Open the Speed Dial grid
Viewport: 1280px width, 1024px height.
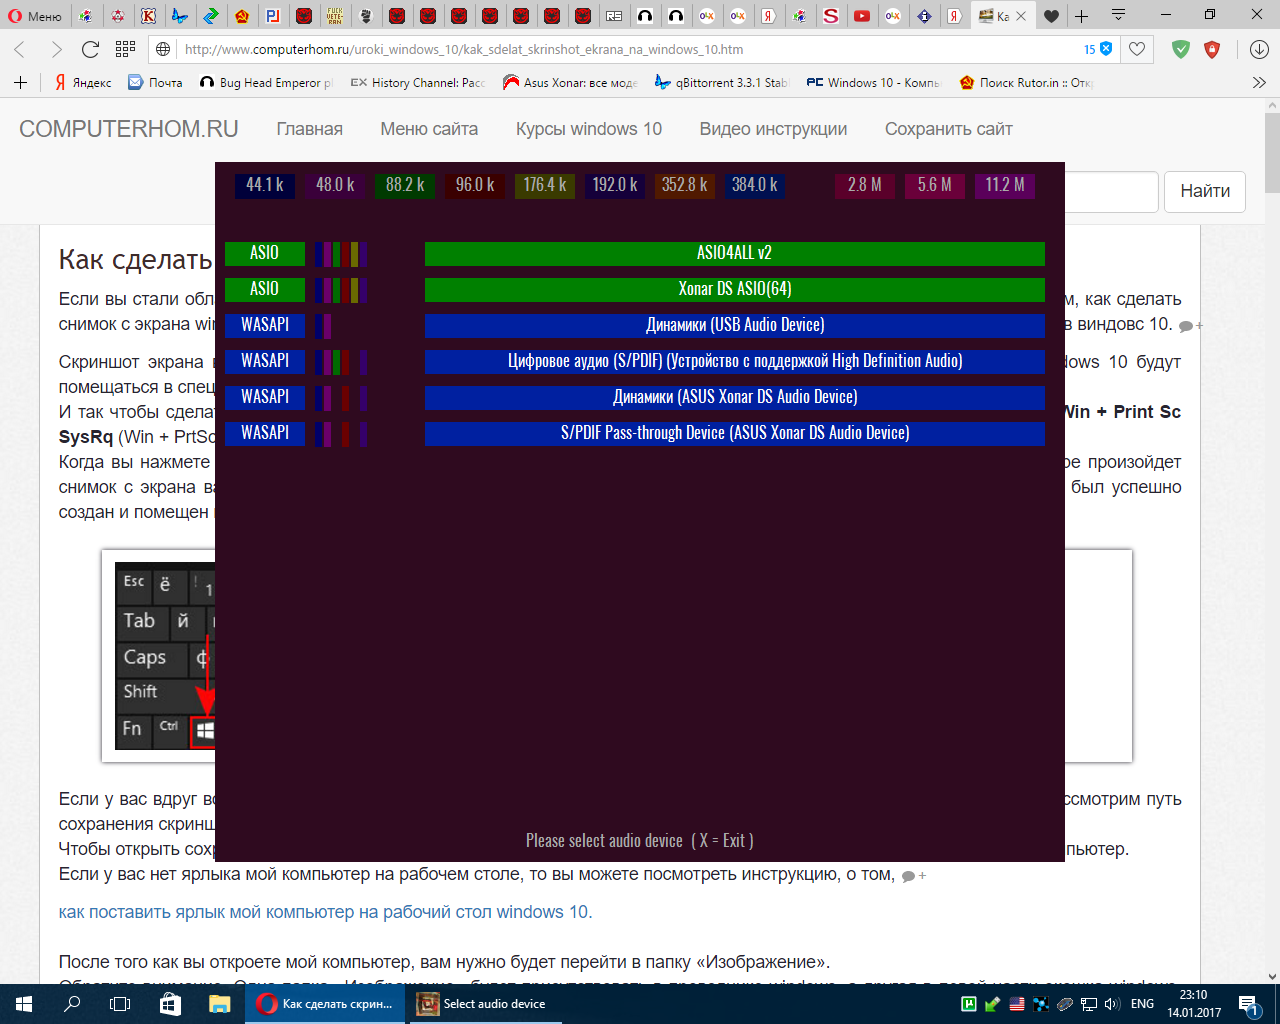(x=125, y=49)
